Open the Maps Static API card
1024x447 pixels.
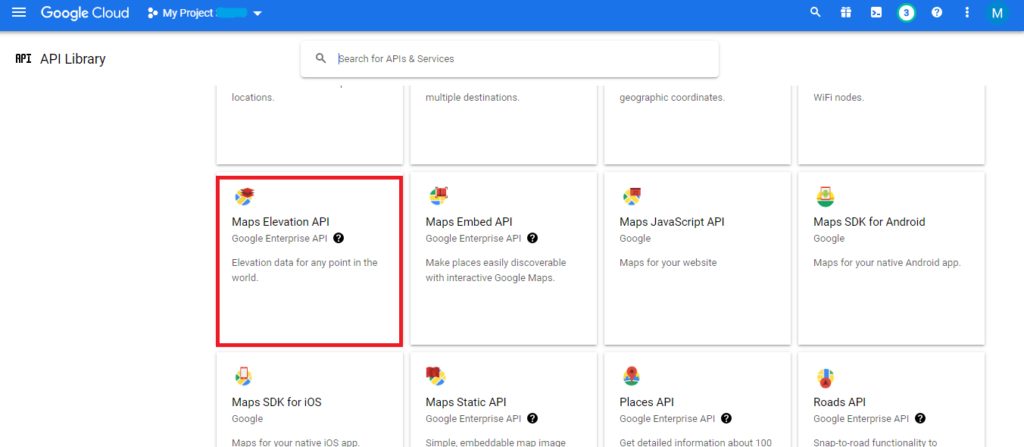pos(504,400)
